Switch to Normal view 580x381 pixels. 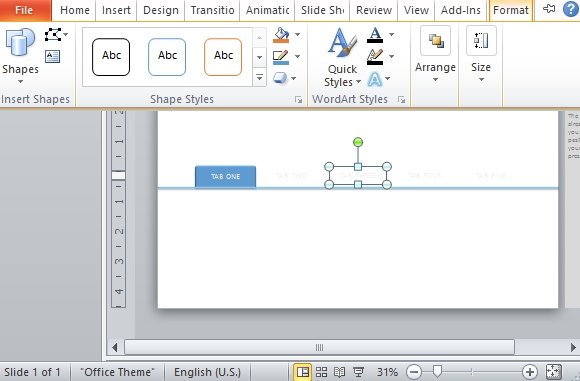pos(303,372)
